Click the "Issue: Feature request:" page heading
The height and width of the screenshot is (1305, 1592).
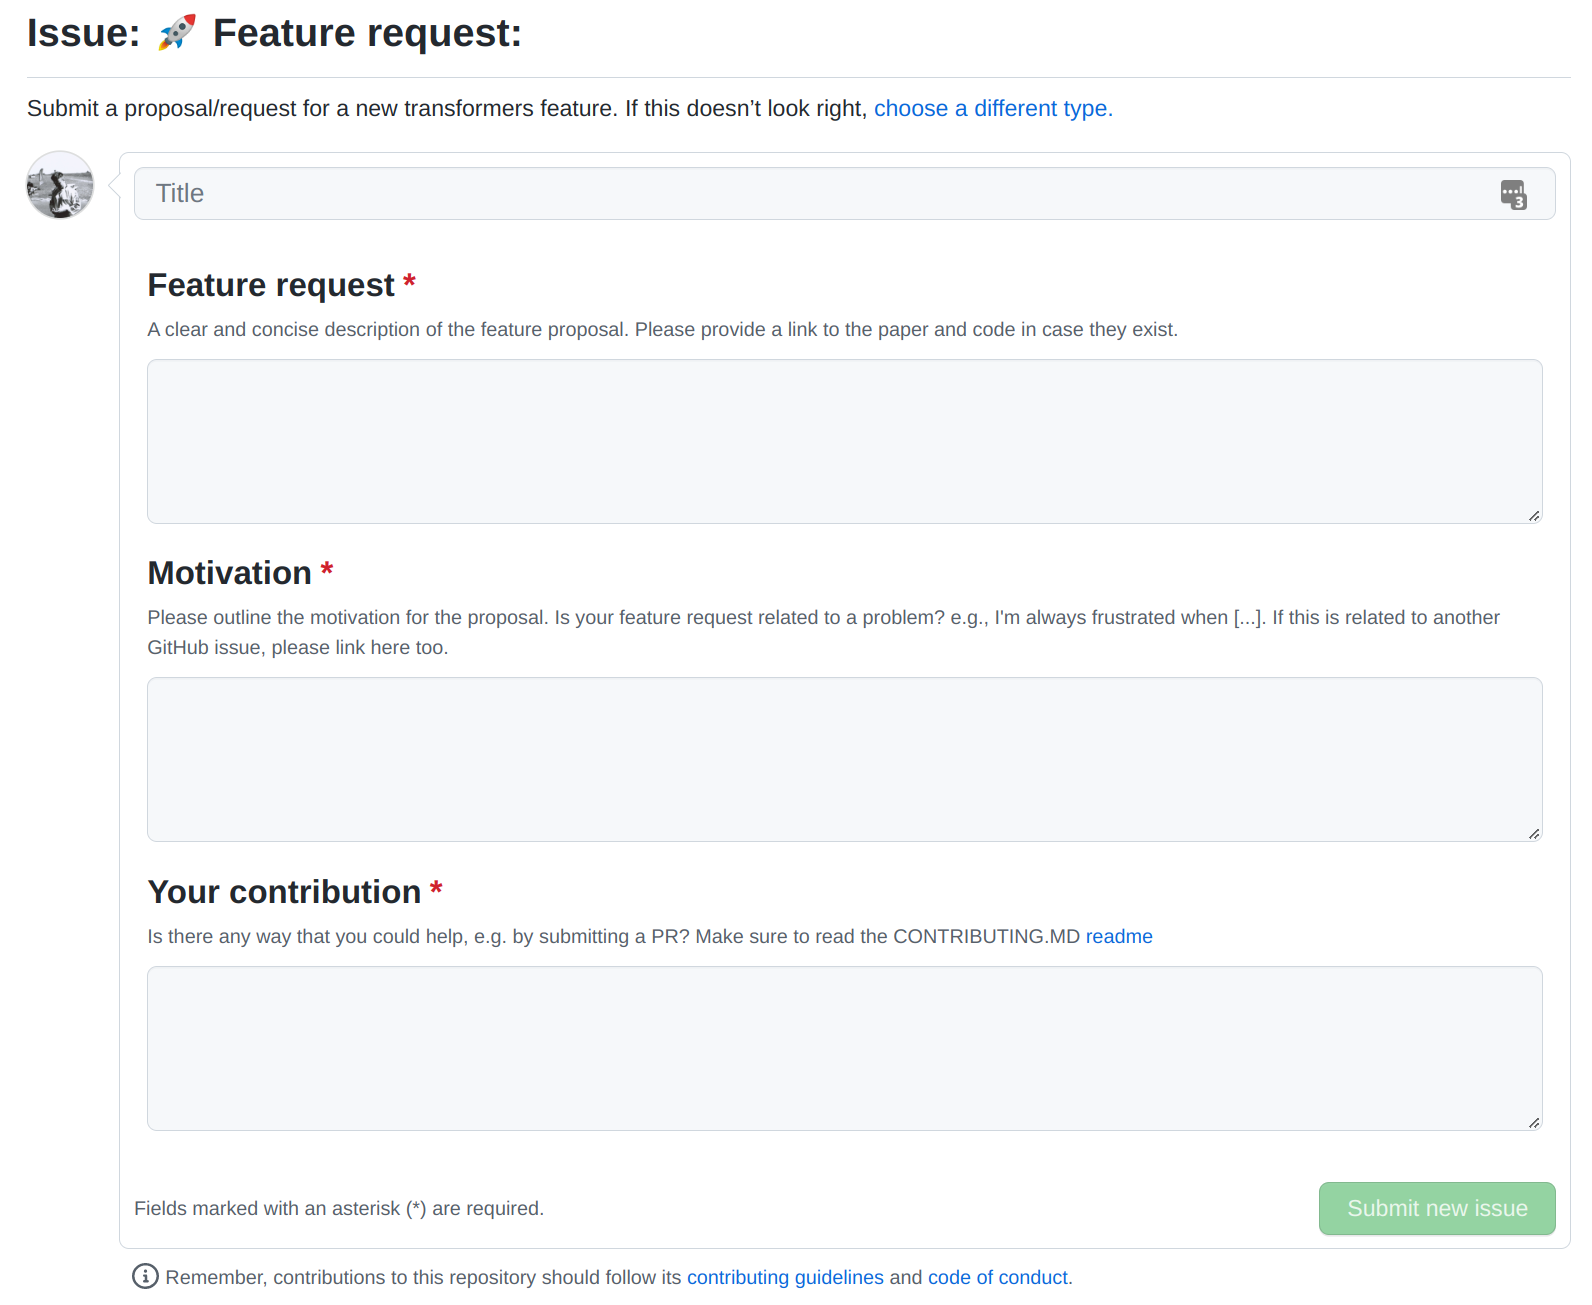pos(366,34)
